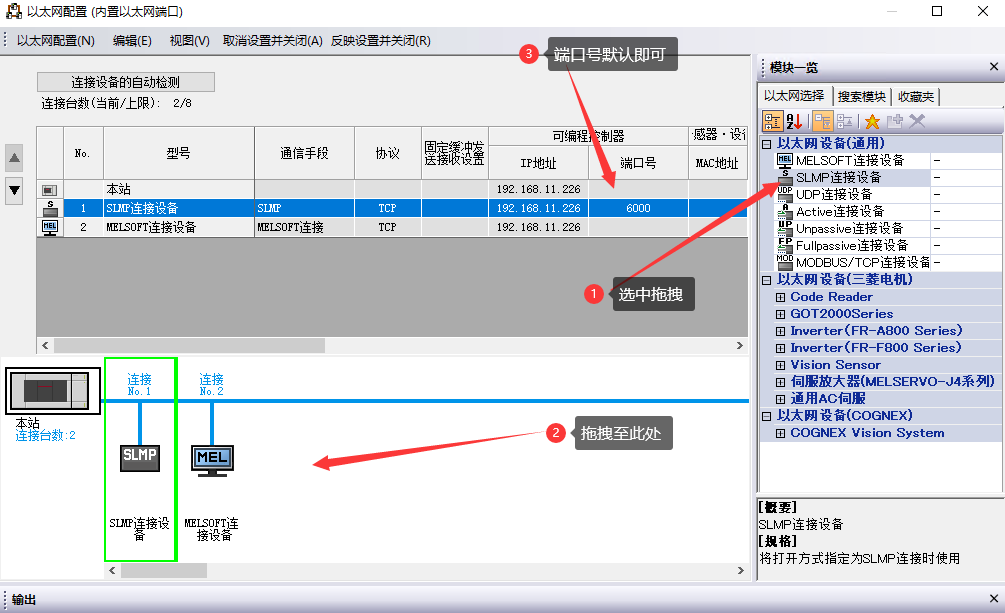Click the row icon for table row 1 SLMP
This screenshot has height=613, width=1005.
[50, 208]
